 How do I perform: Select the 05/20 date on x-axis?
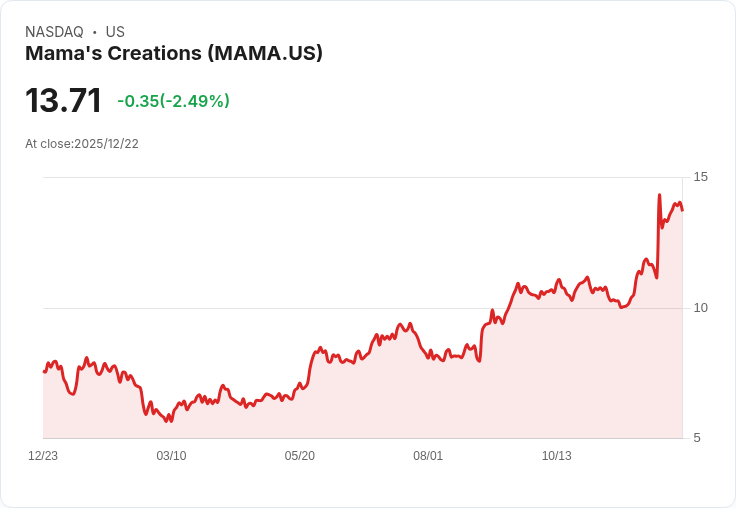(x=299, y=456)
